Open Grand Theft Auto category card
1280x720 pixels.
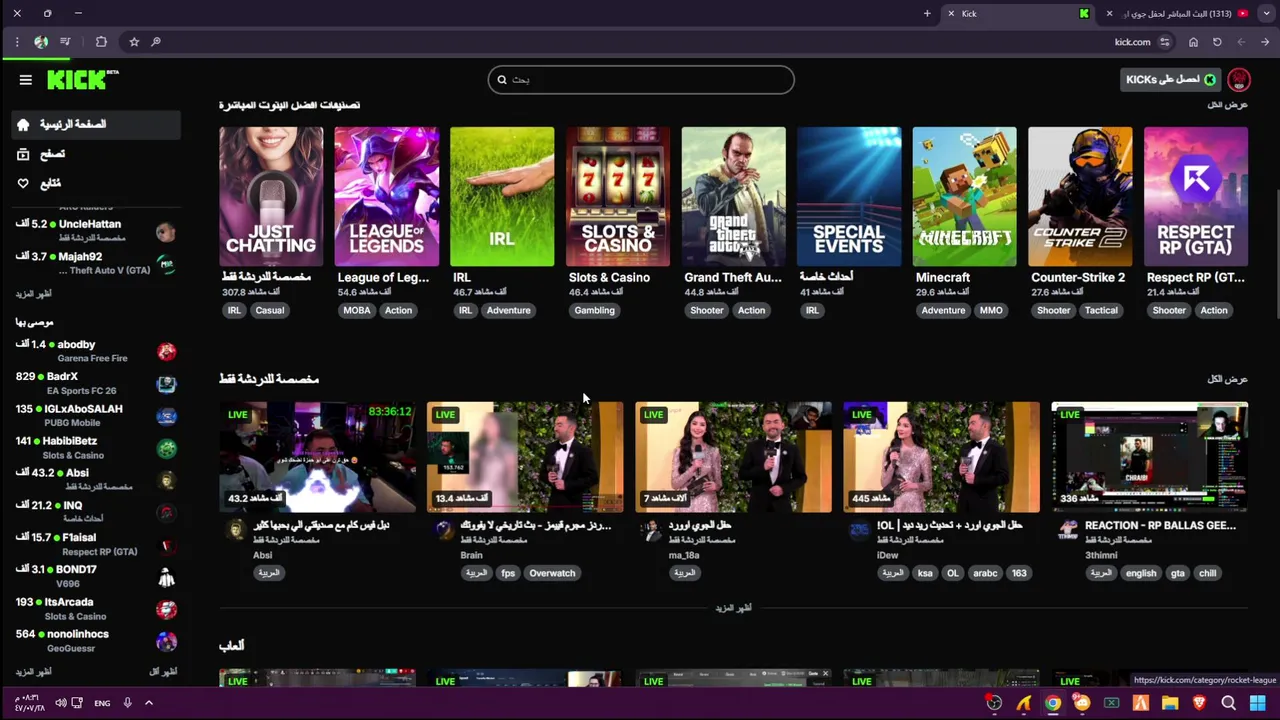coord(733,197)
